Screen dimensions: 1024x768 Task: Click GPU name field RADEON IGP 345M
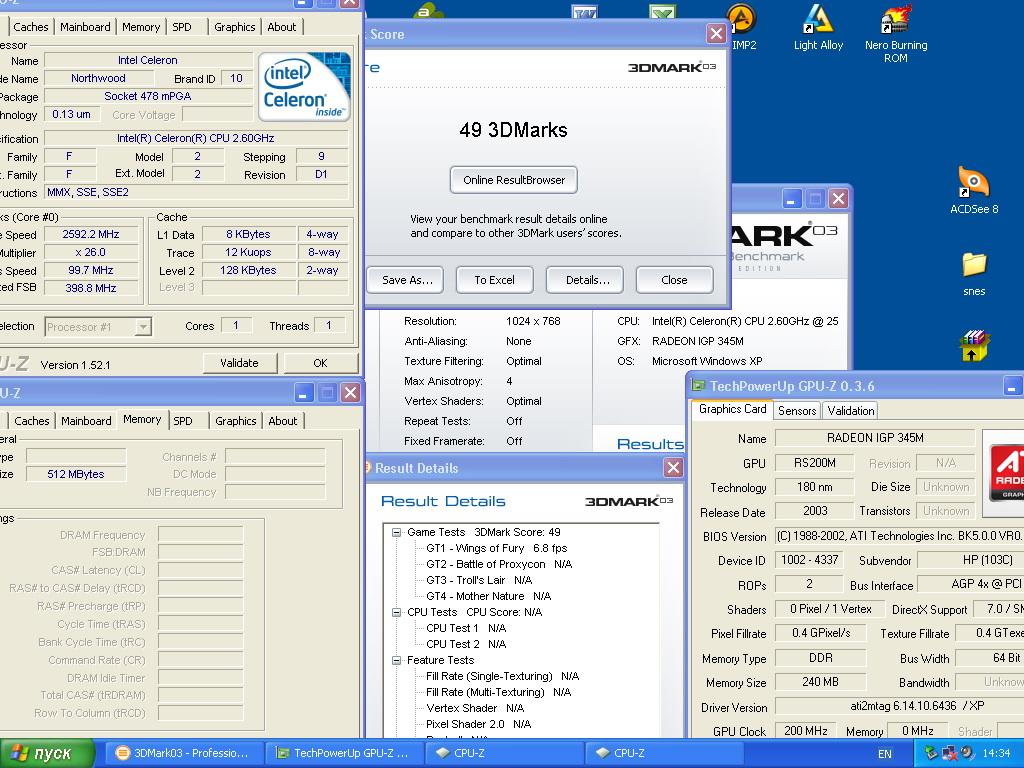point(875,438)
